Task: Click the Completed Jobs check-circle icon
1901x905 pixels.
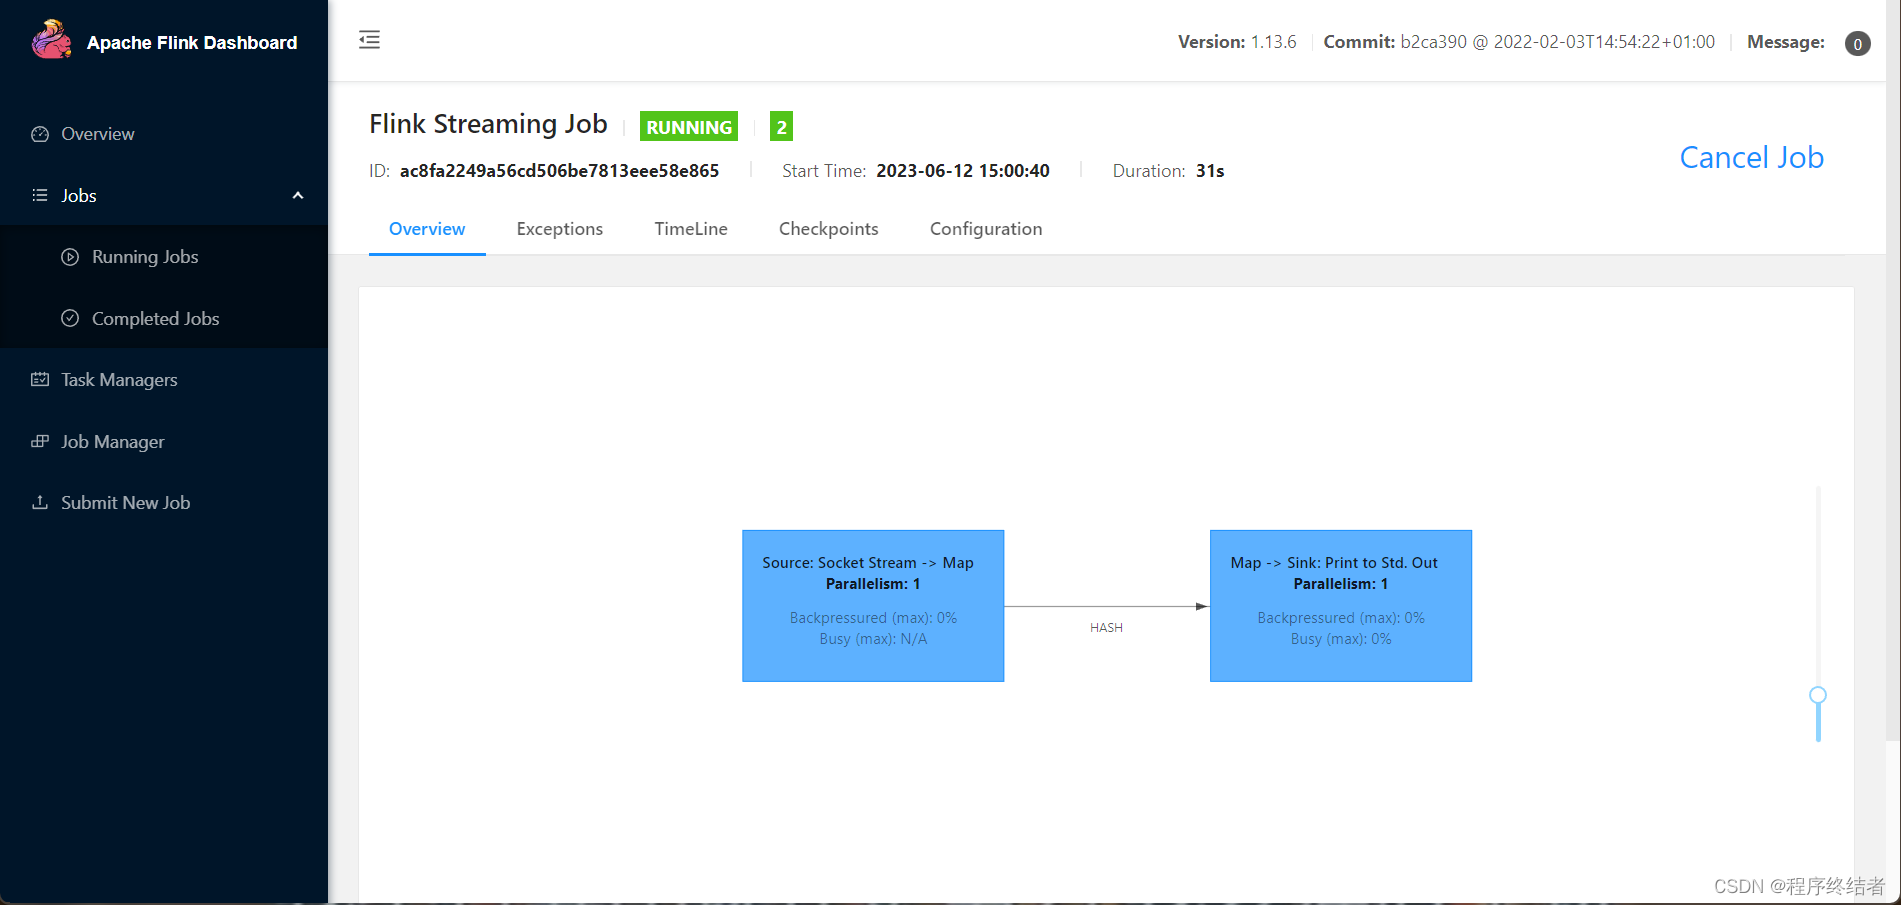Action: coord(70,318)
